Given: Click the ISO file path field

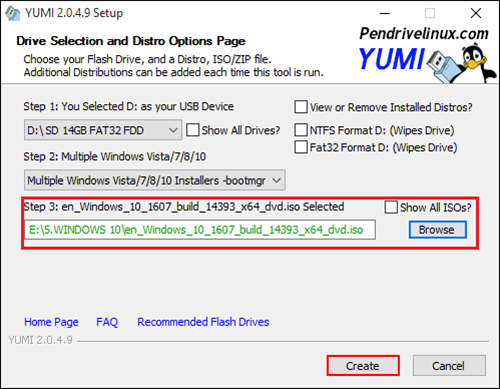Looking at the screenshot, I should pos(200,230).
